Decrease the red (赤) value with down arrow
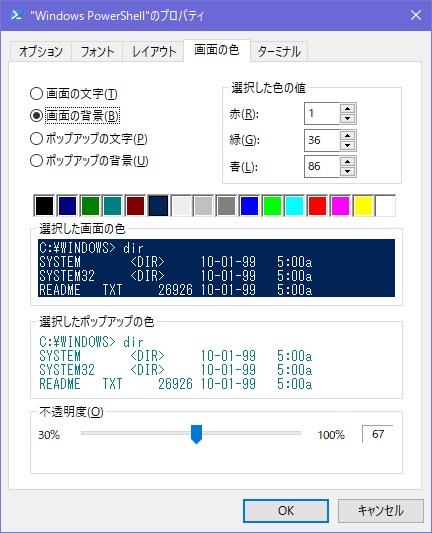The width and height of the screenshot is (432, 533). coord(347,118)
